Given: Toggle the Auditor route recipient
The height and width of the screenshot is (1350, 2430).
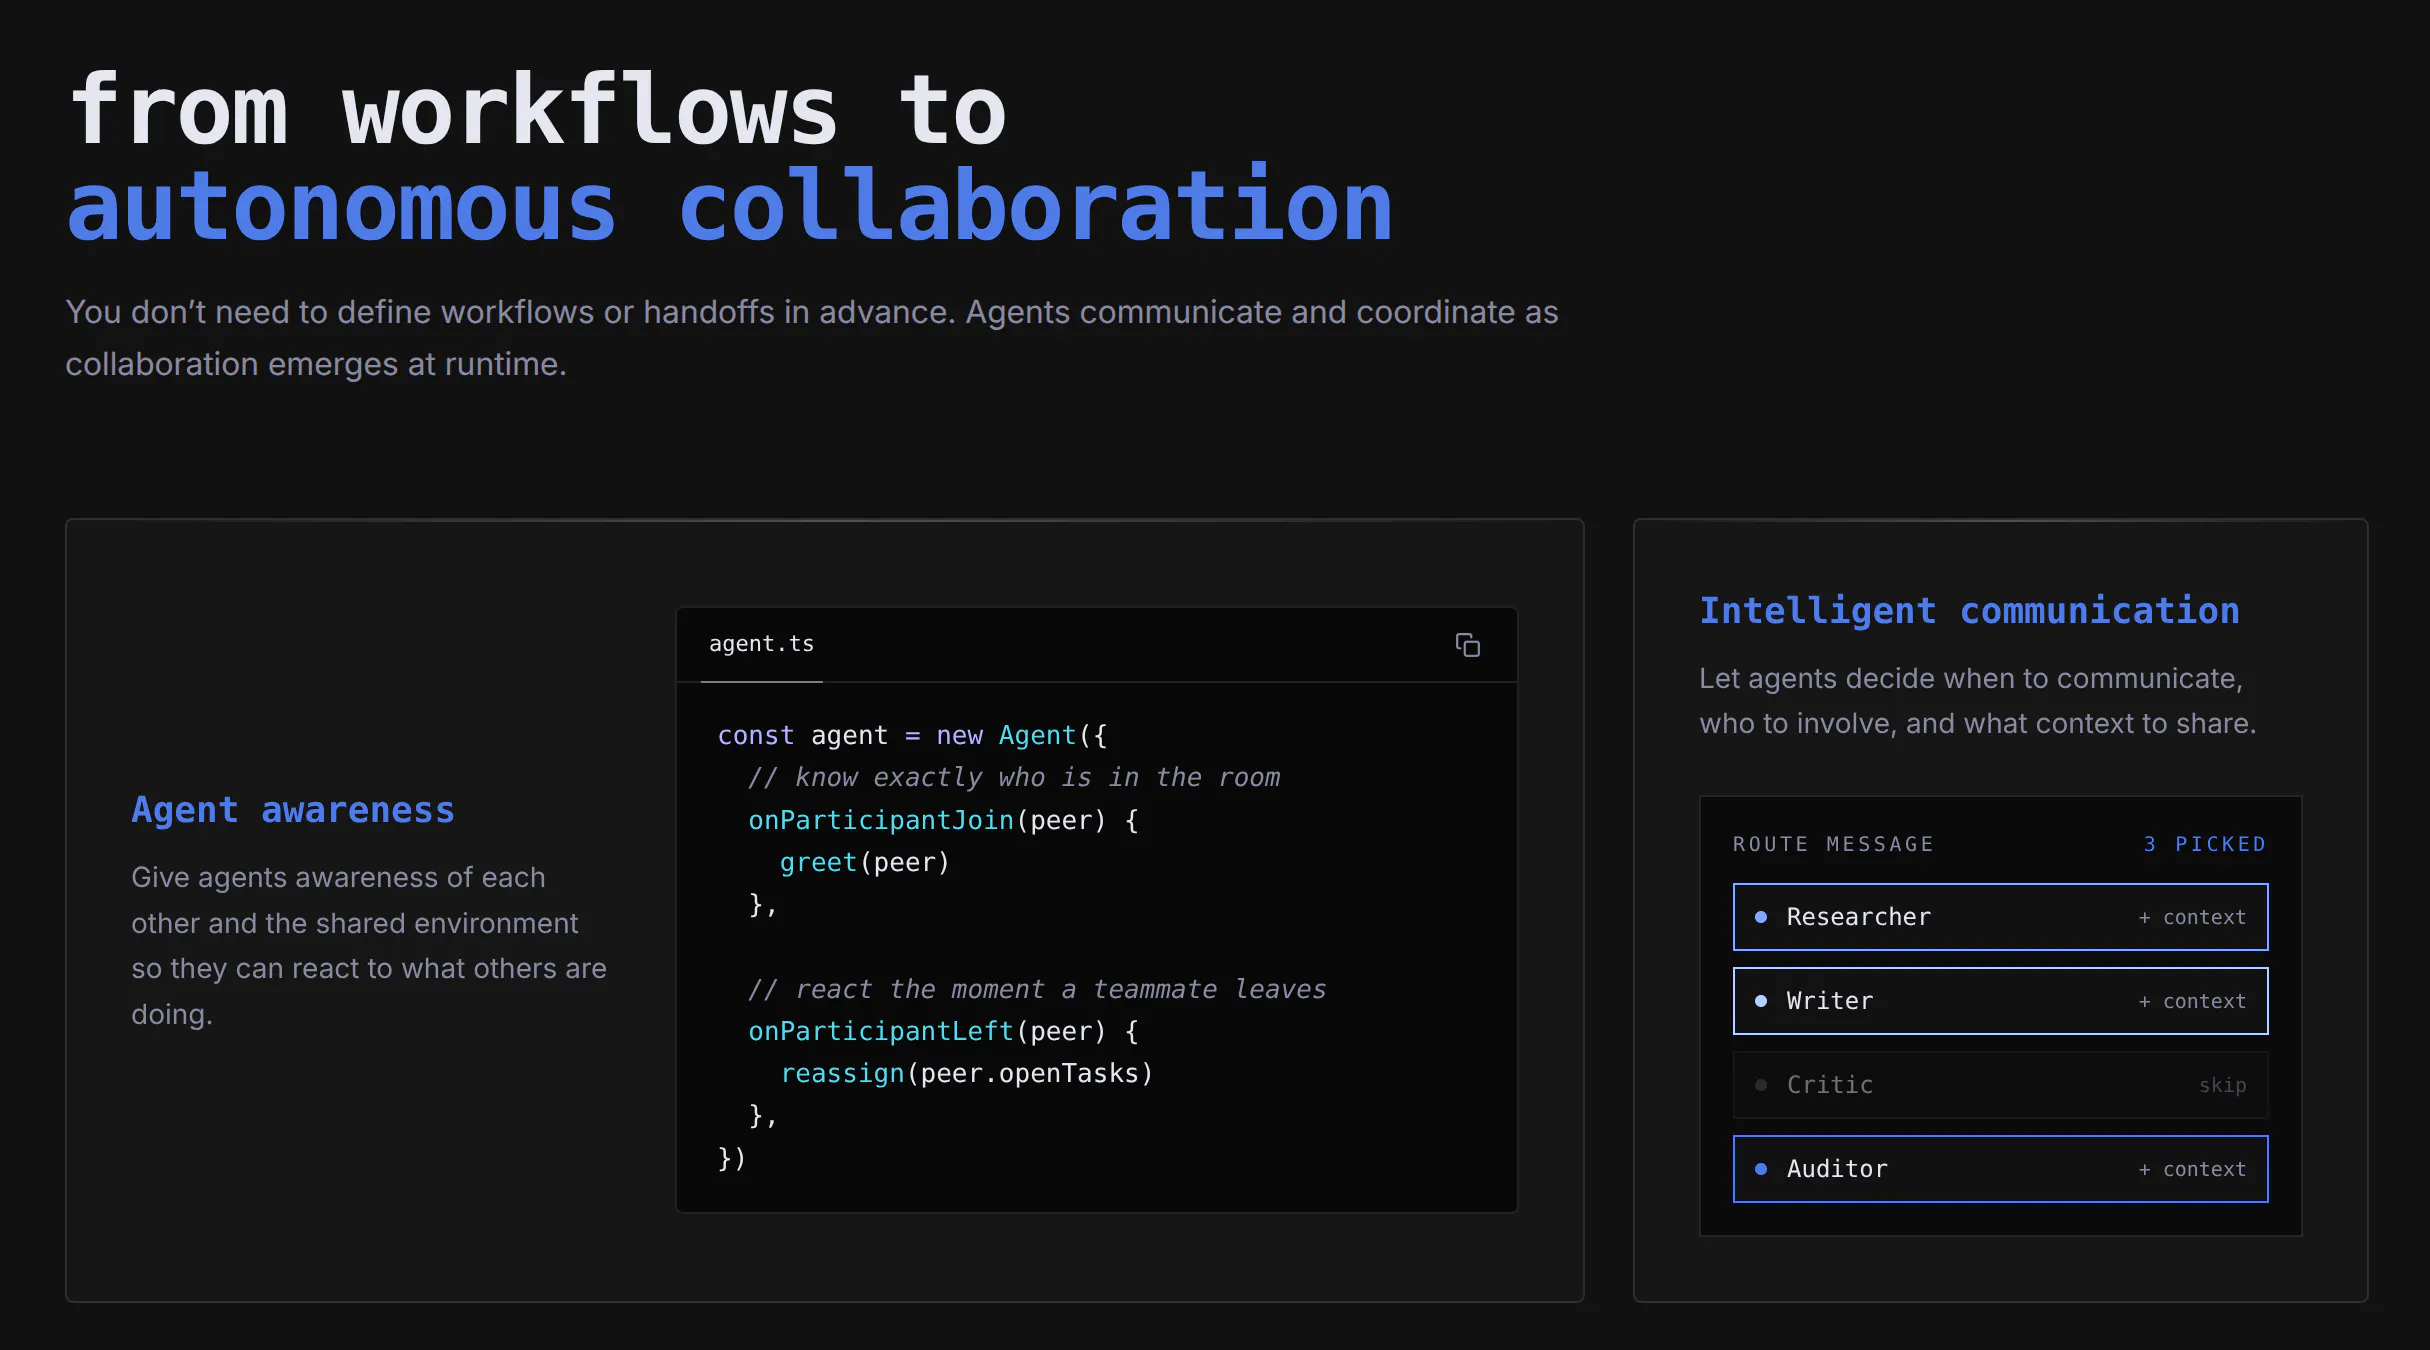Looking at the screenshot, I should click(x=2000, y=1169).
